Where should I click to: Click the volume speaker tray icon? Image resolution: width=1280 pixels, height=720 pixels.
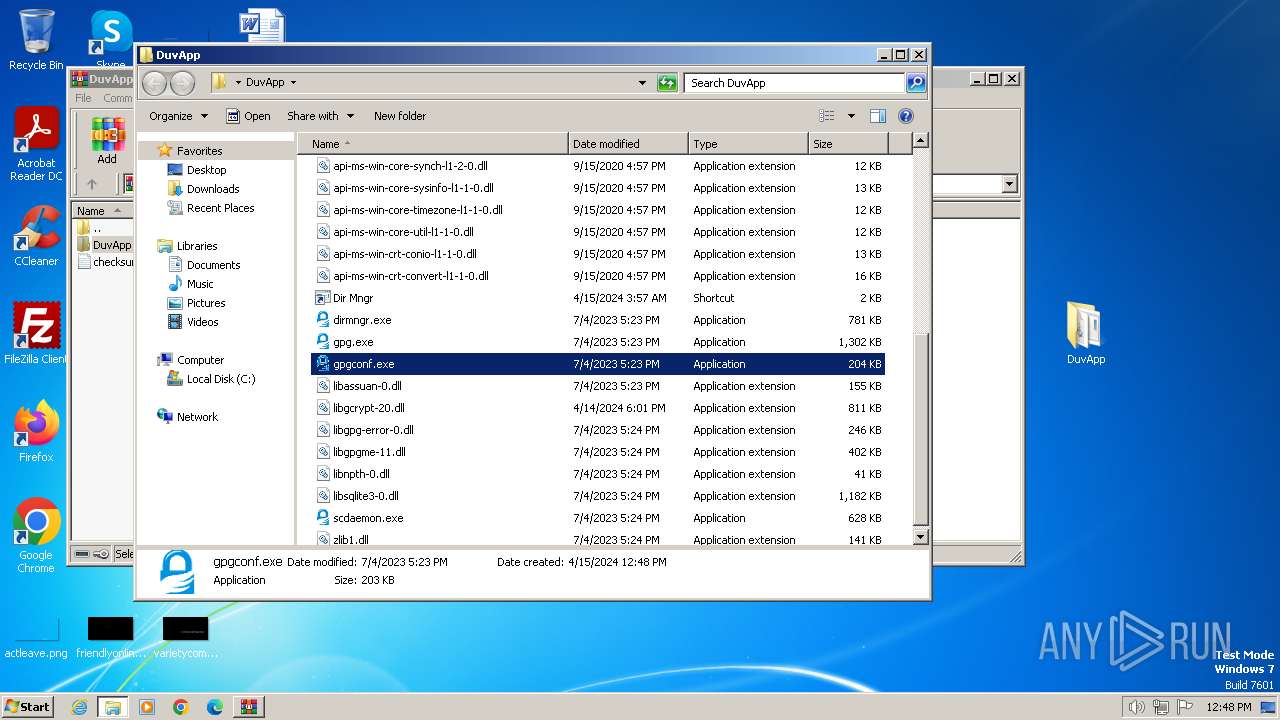pyautogui.click(x=1136, y=707)
